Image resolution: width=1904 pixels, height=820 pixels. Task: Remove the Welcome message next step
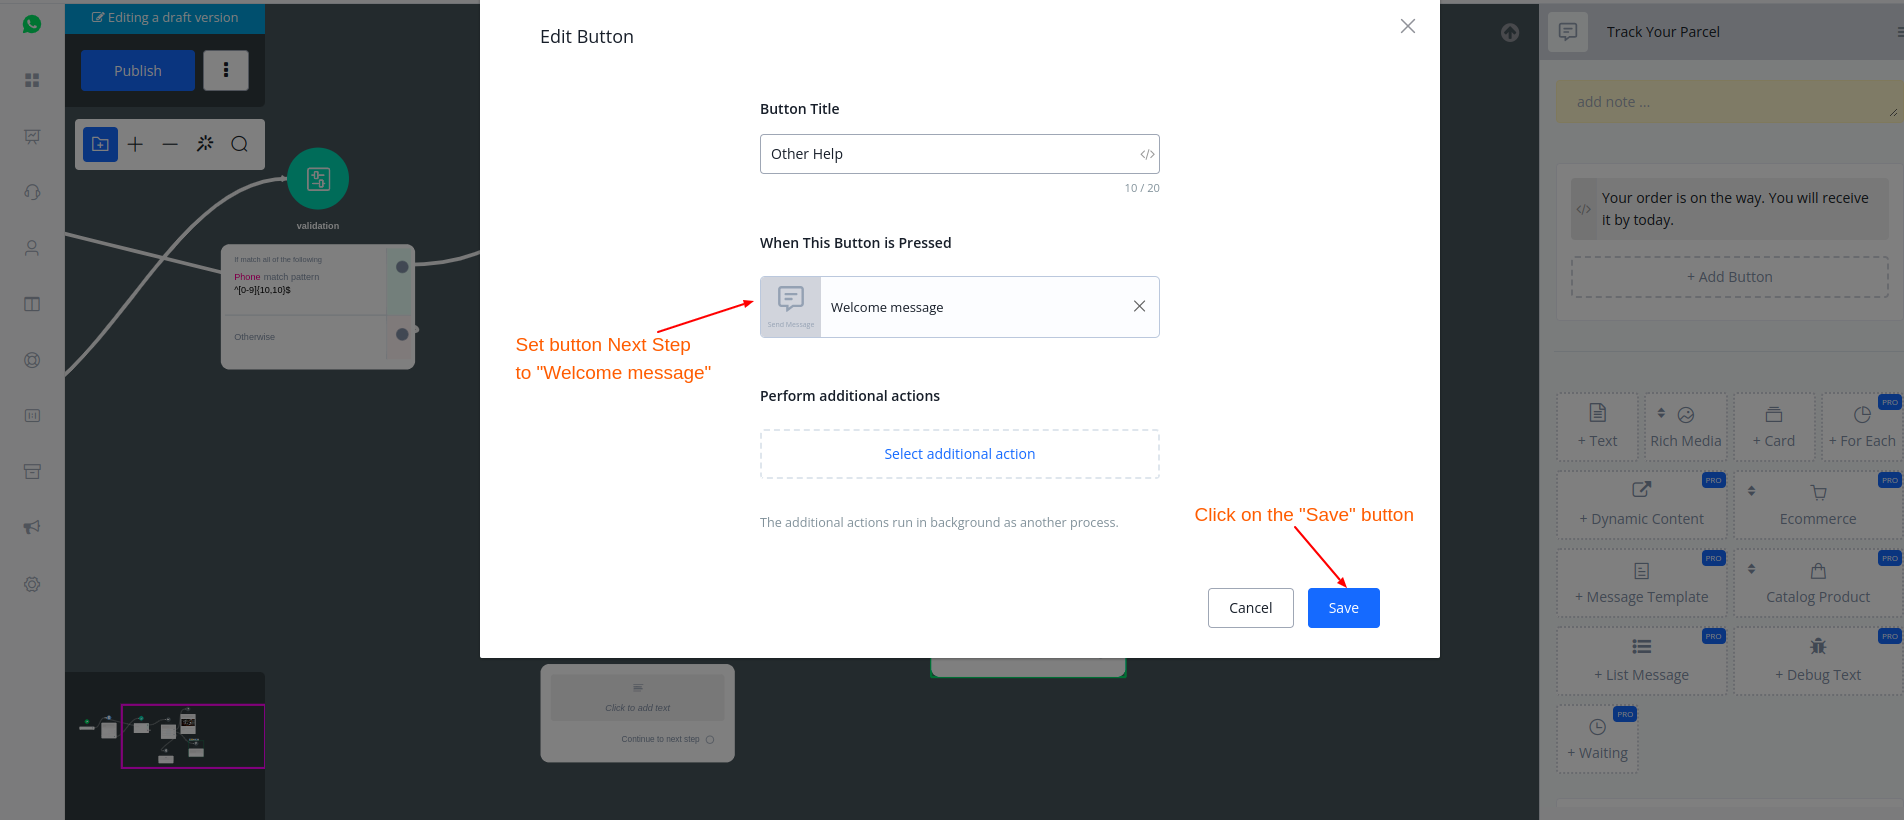(1139, 306)
